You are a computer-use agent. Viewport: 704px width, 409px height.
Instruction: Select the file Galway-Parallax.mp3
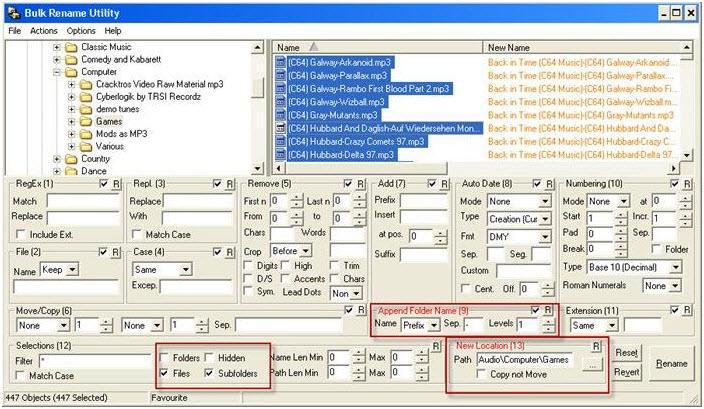337,76
